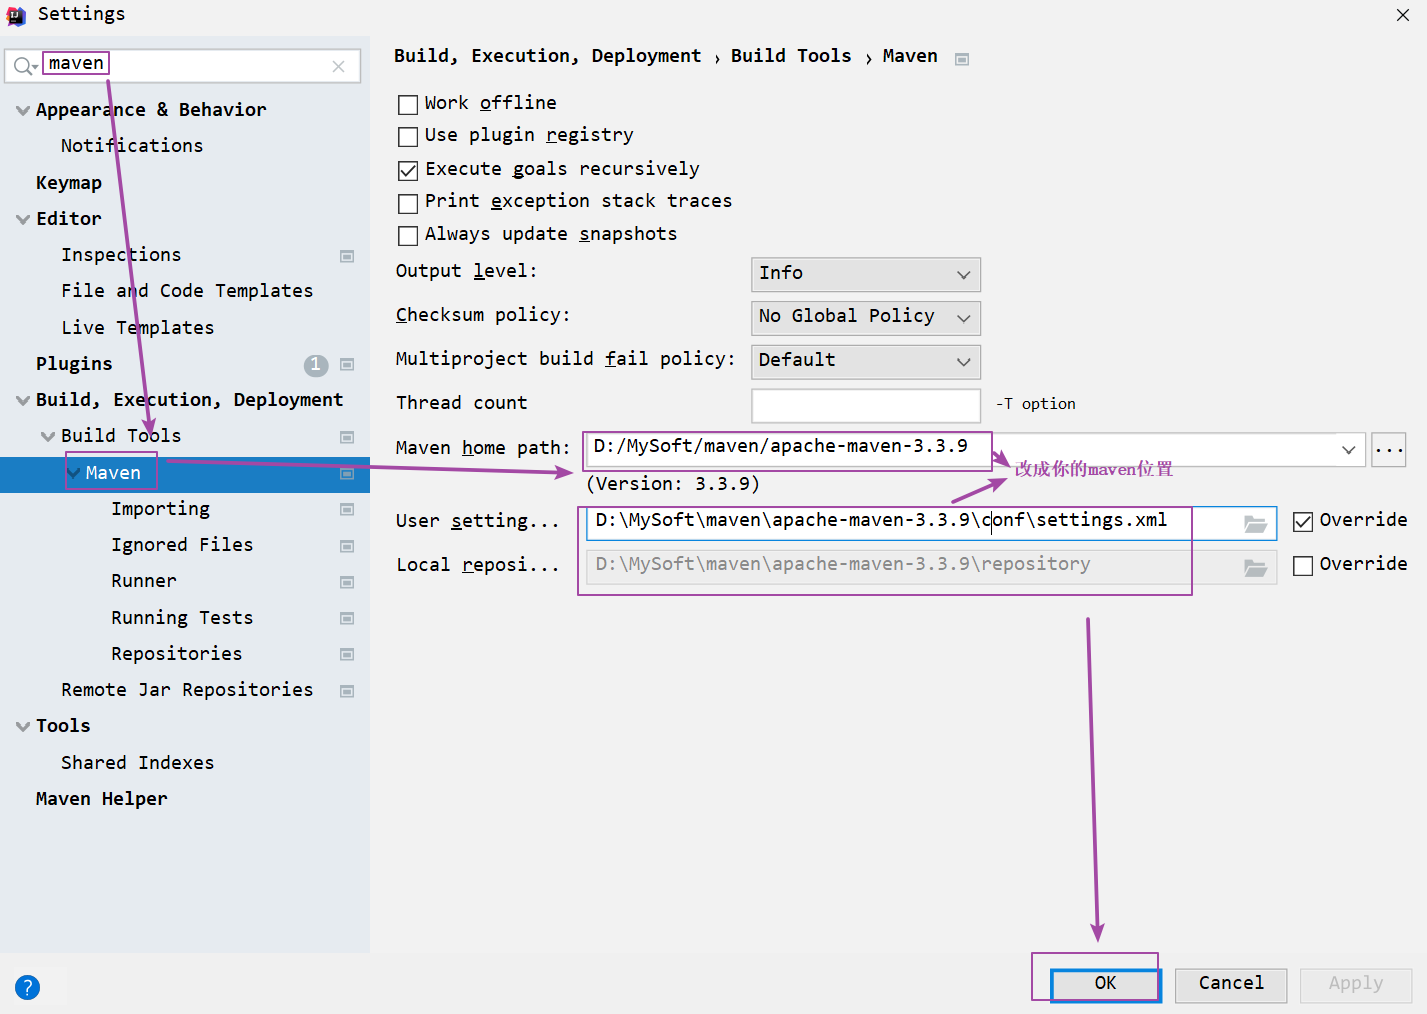1427x1014 pixels.
Task: Click Build Tools in the breadcrumb
Action: (791, 56)
